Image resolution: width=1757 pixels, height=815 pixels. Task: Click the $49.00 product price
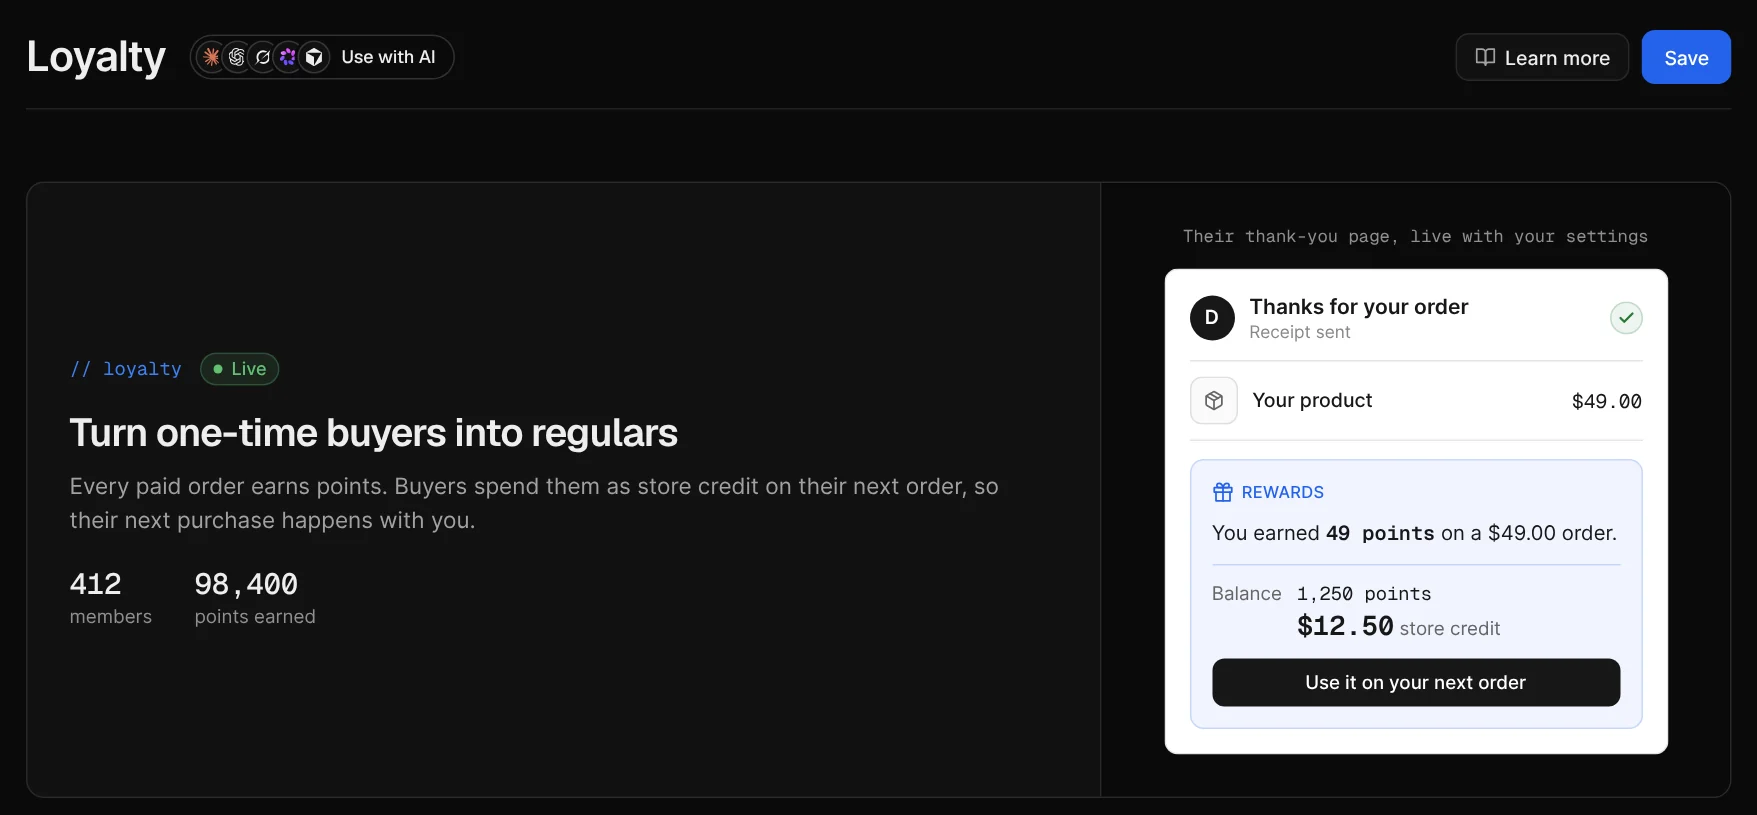pos(1607,401)
